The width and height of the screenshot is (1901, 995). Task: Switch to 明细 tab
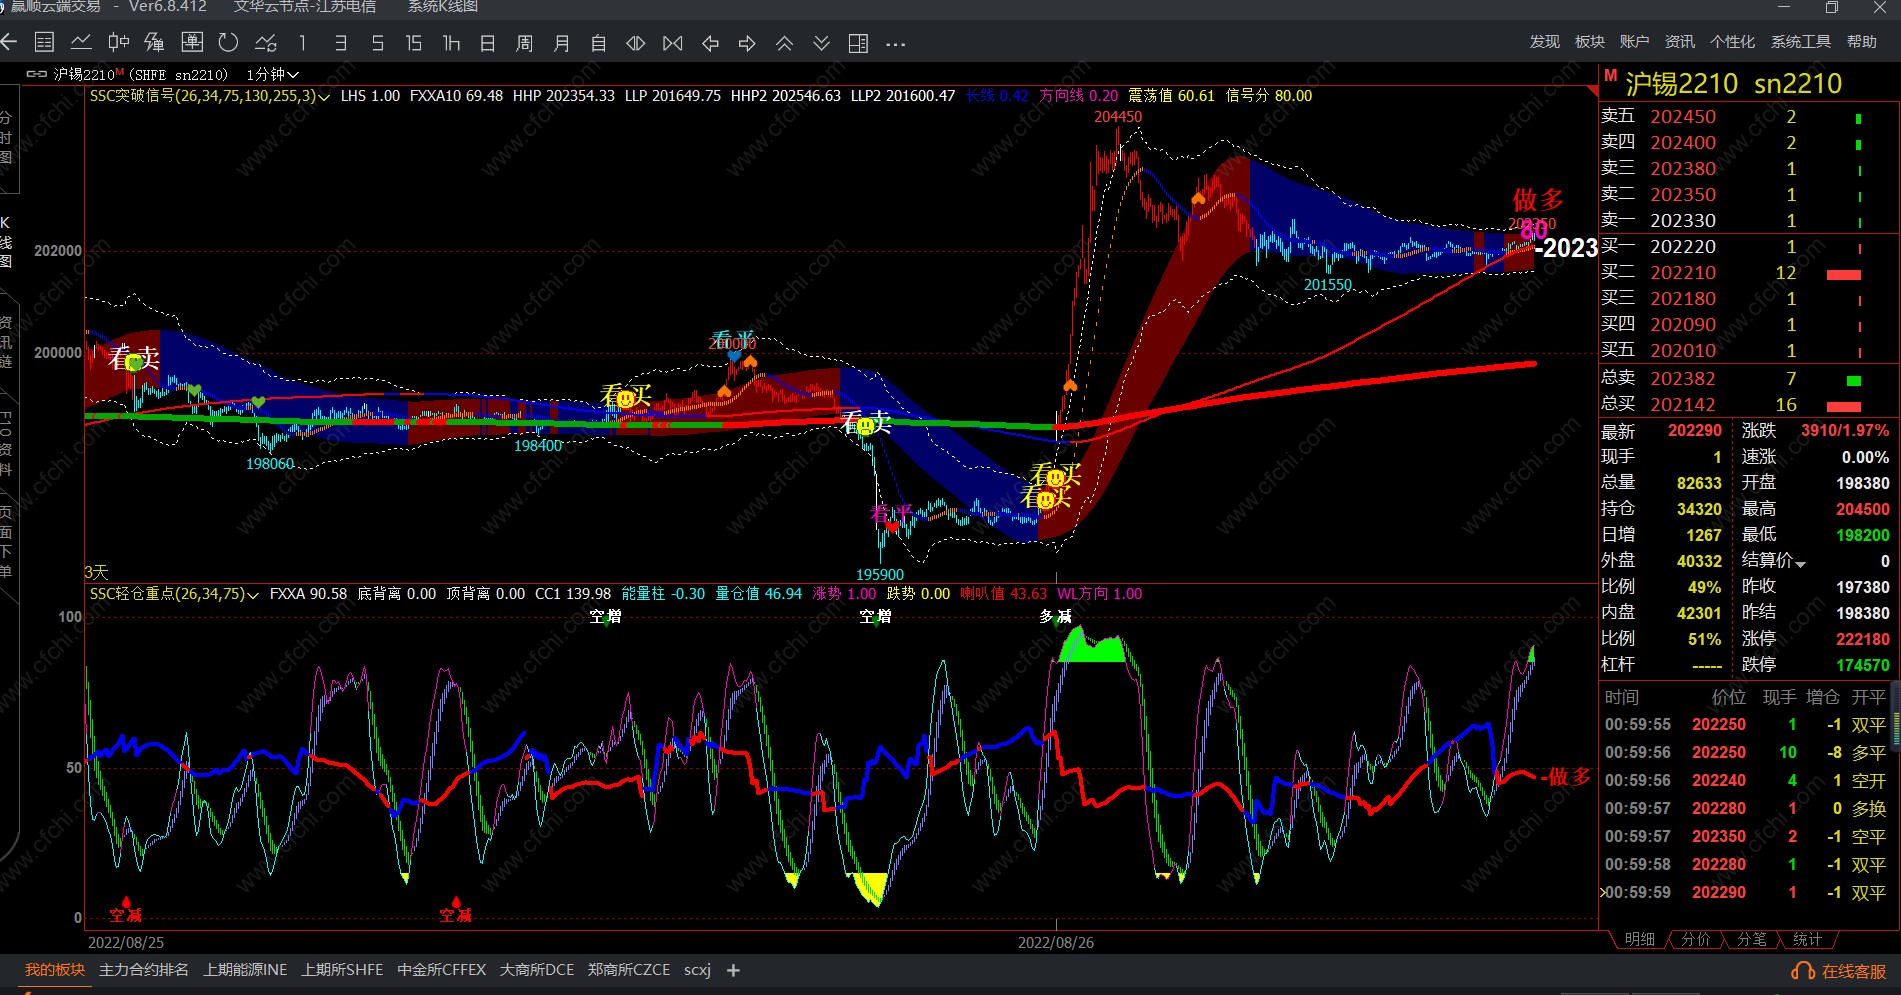pyautogui.click(x=1639, y=940)
